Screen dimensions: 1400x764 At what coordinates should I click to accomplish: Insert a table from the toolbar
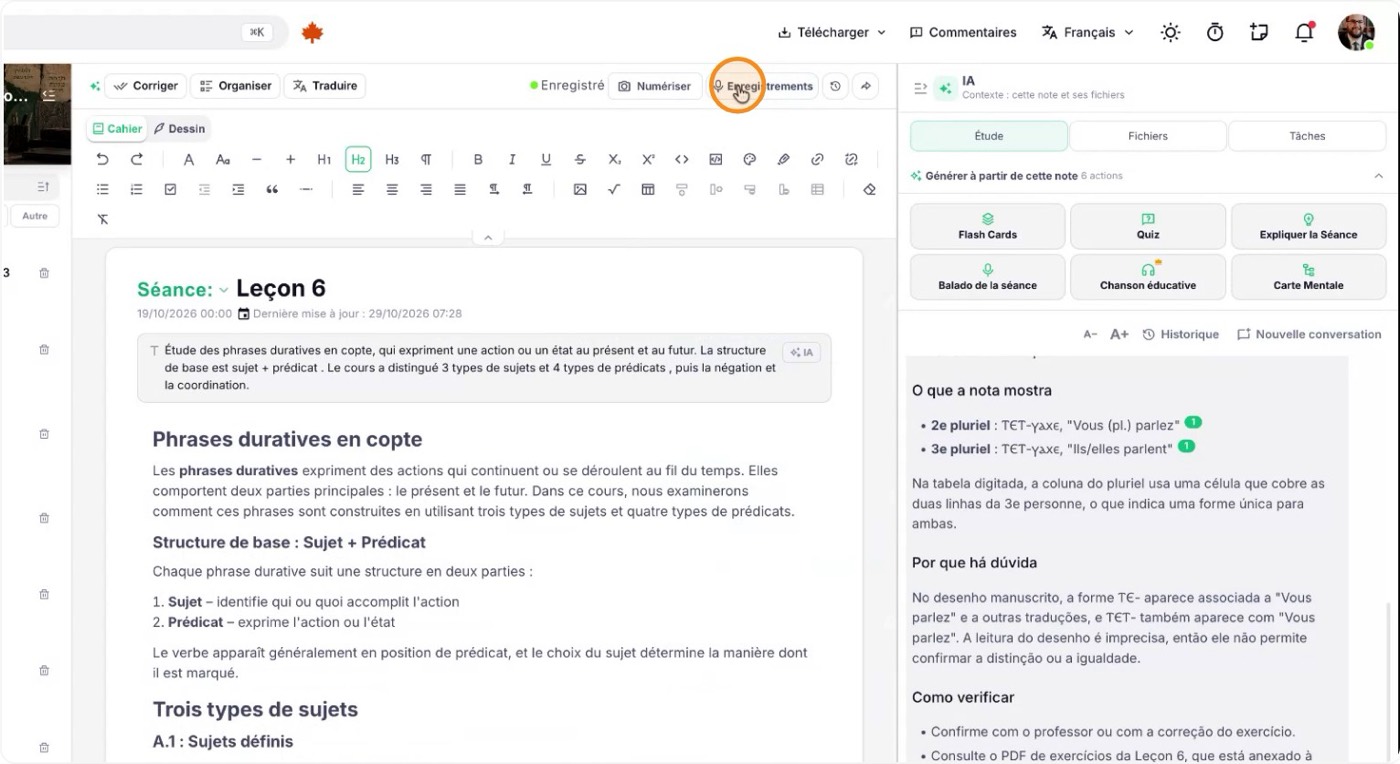coord(648,189)
